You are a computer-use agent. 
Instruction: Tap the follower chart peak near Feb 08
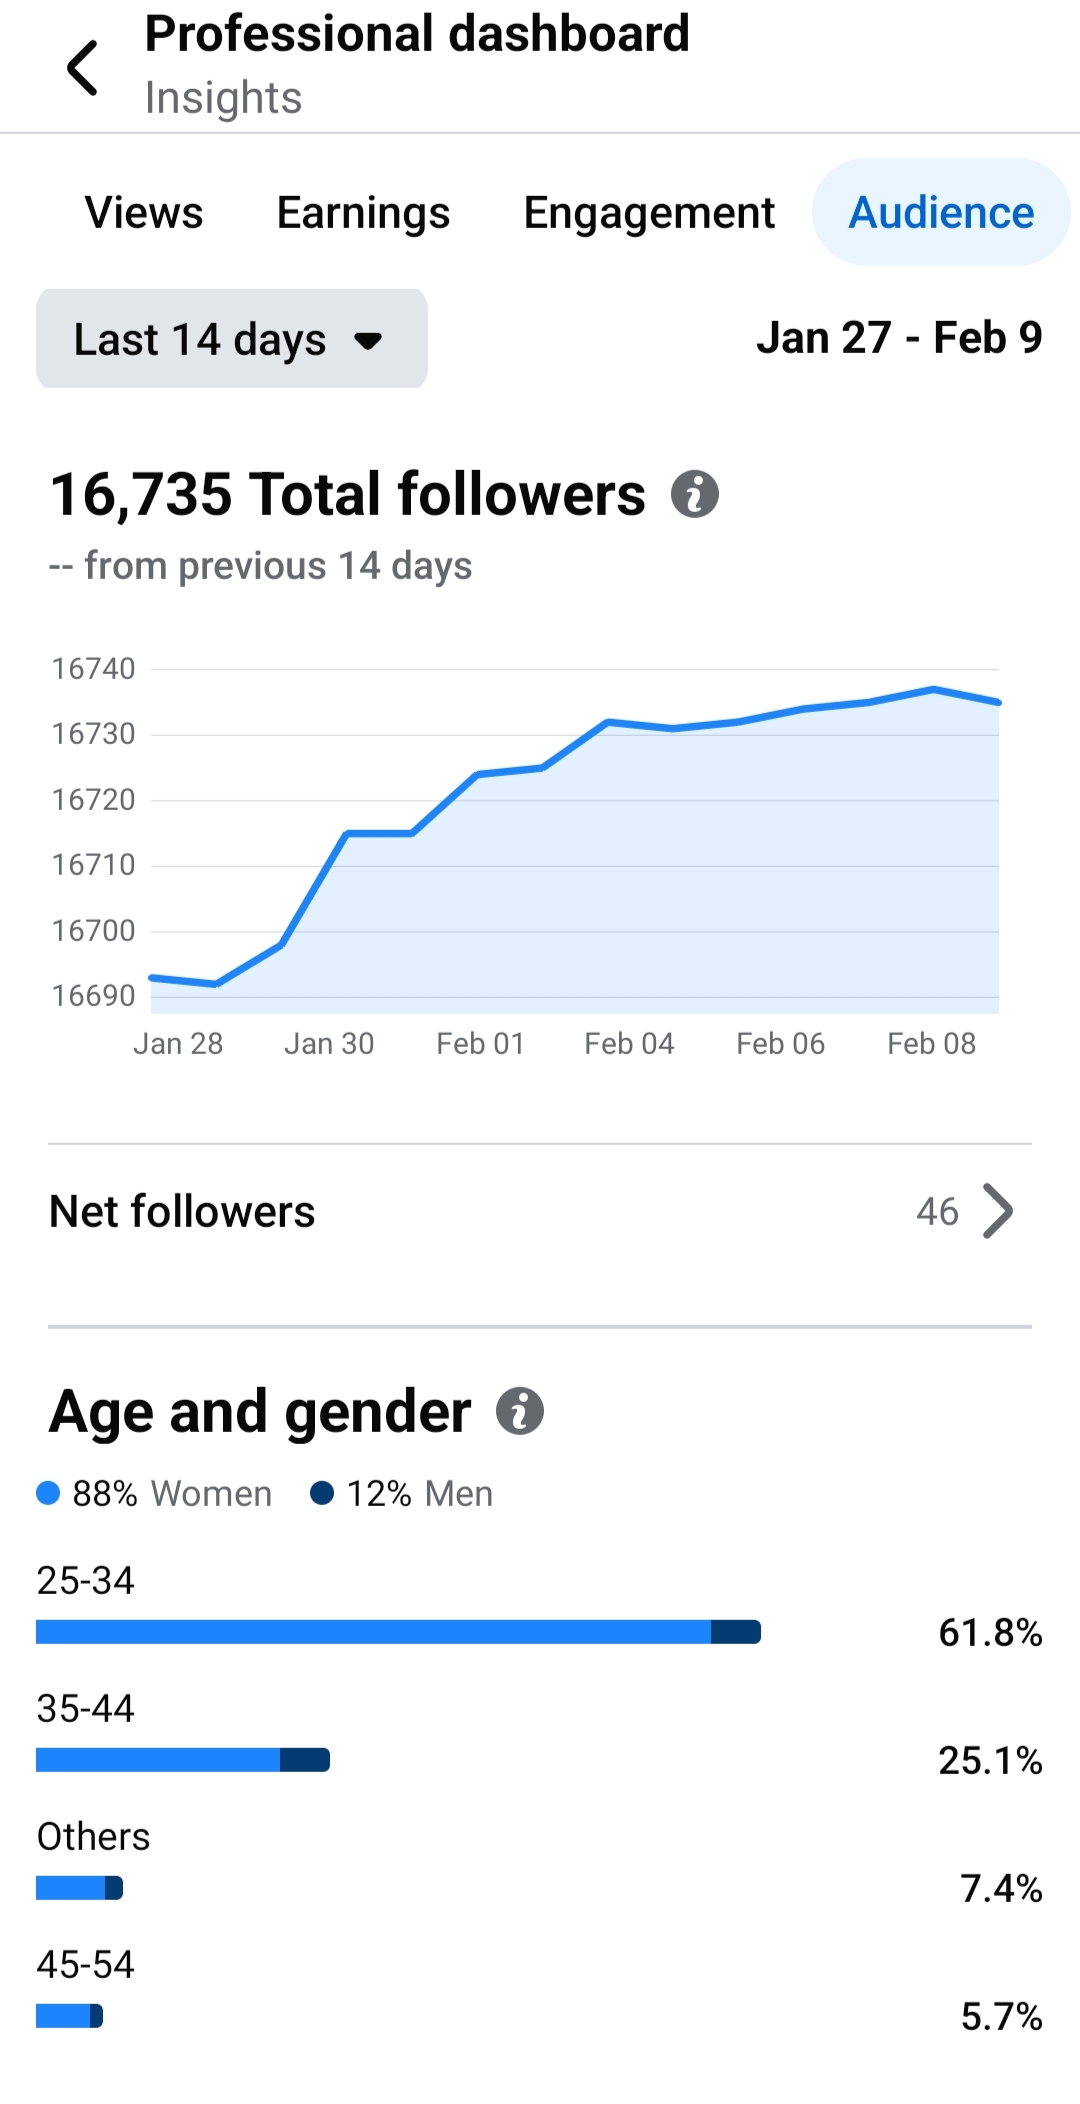pos(934,689)
